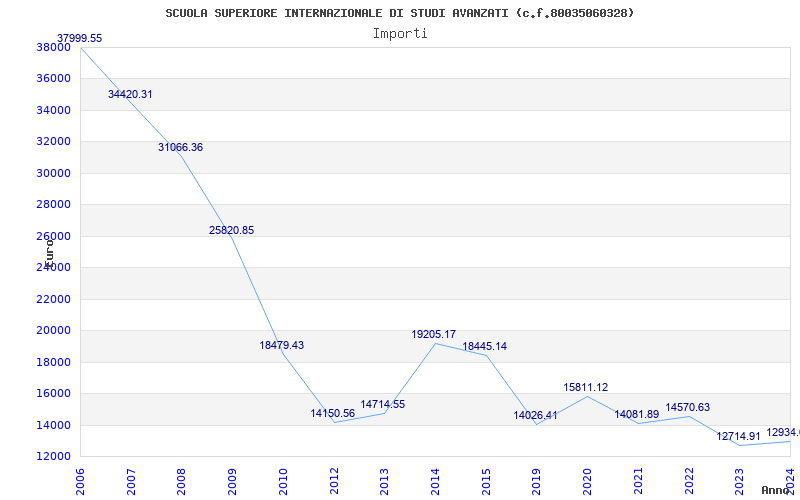Viewport: 800px width, 500px height.
Task: Click the 32000 y-axis tick label
Action: 53,141
